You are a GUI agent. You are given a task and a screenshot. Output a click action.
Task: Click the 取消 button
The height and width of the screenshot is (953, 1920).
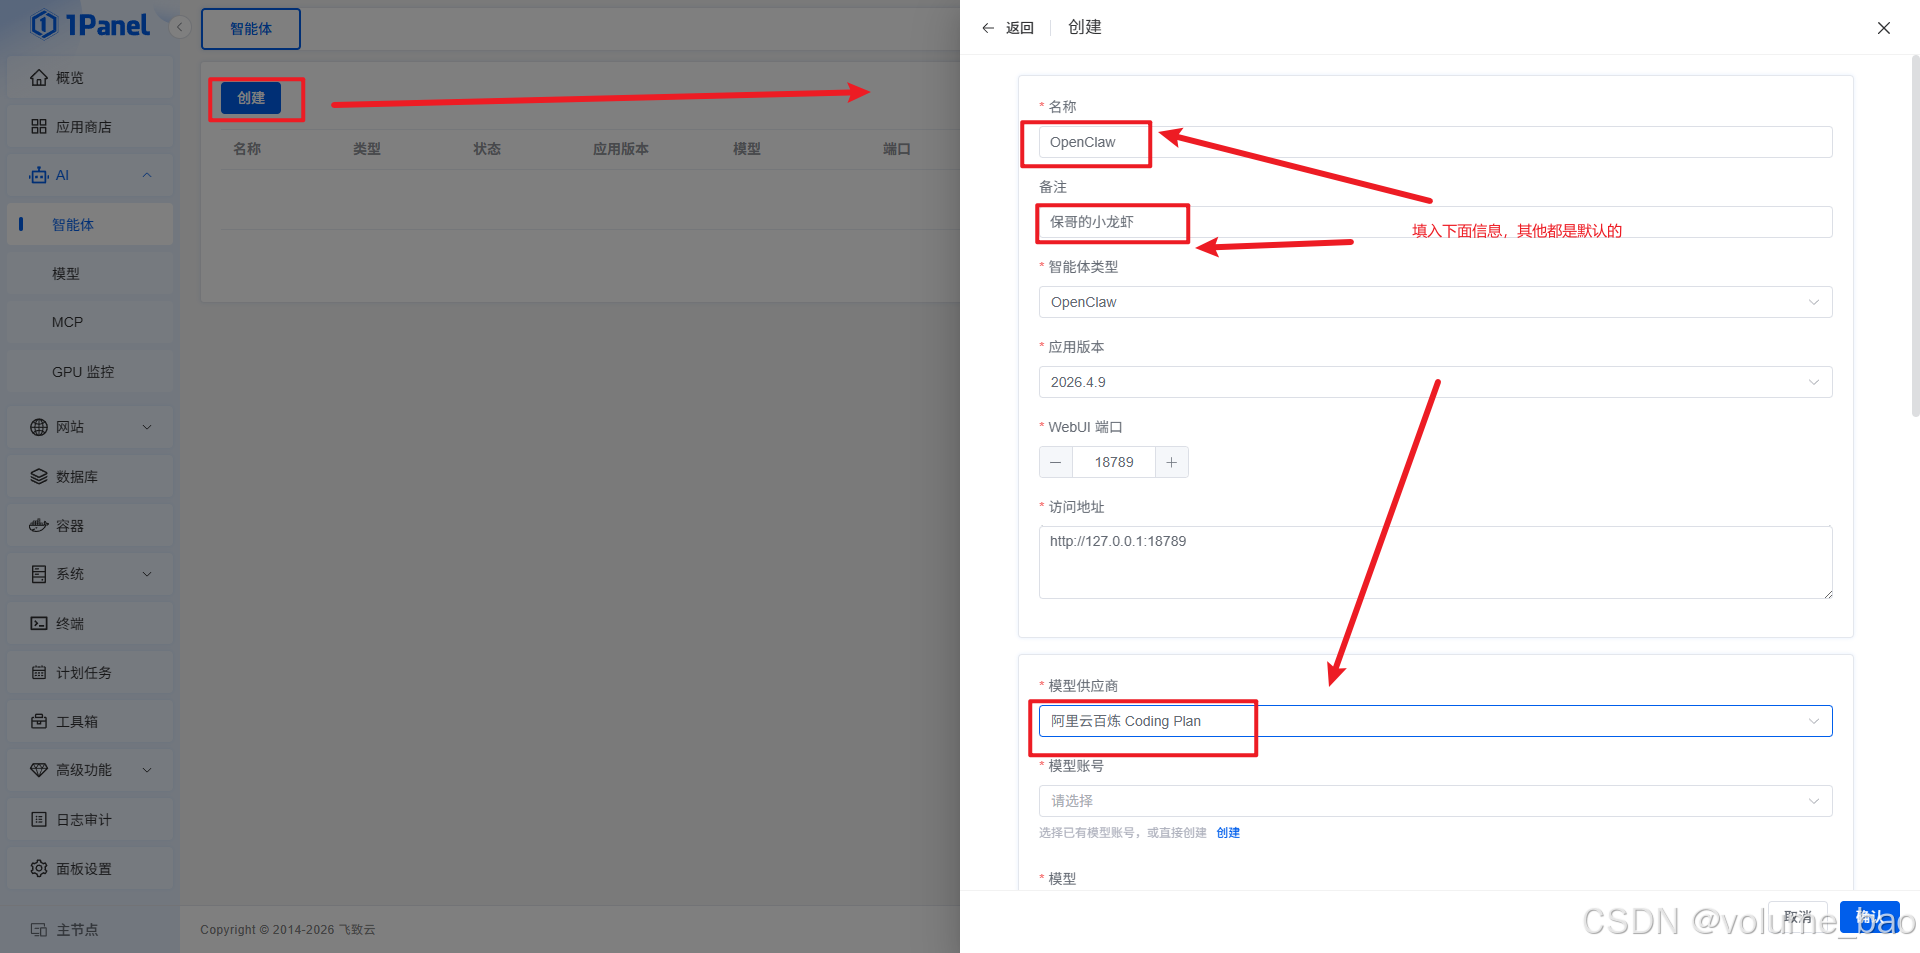click(1798, 916)
